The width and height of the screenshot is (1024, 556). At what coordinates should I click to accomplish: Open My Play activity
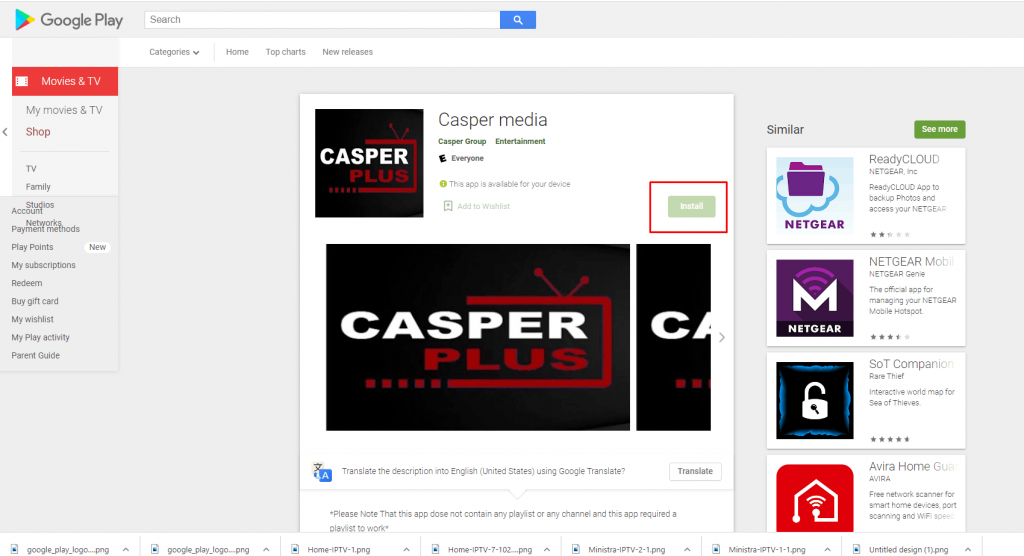(40, 337)
